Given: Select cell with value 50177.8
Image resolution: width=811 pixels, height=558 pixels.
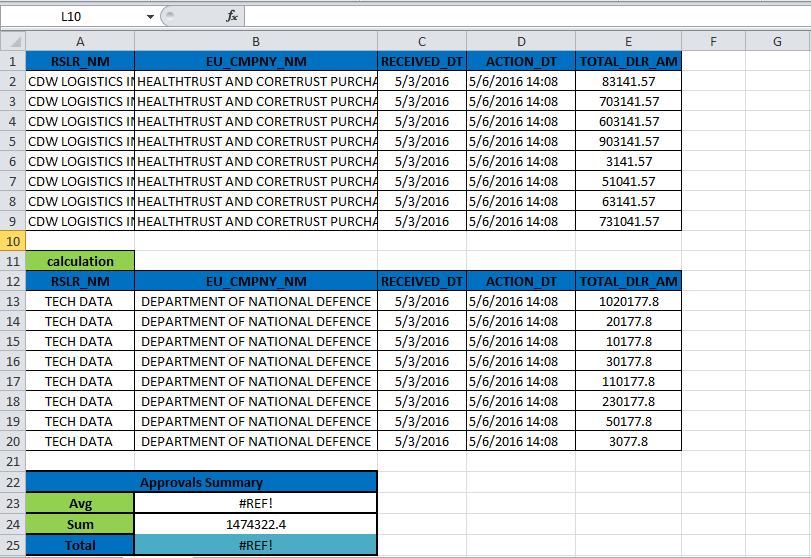Looking at the screenshot, I should pyautogui.click(x=628, y=421).
